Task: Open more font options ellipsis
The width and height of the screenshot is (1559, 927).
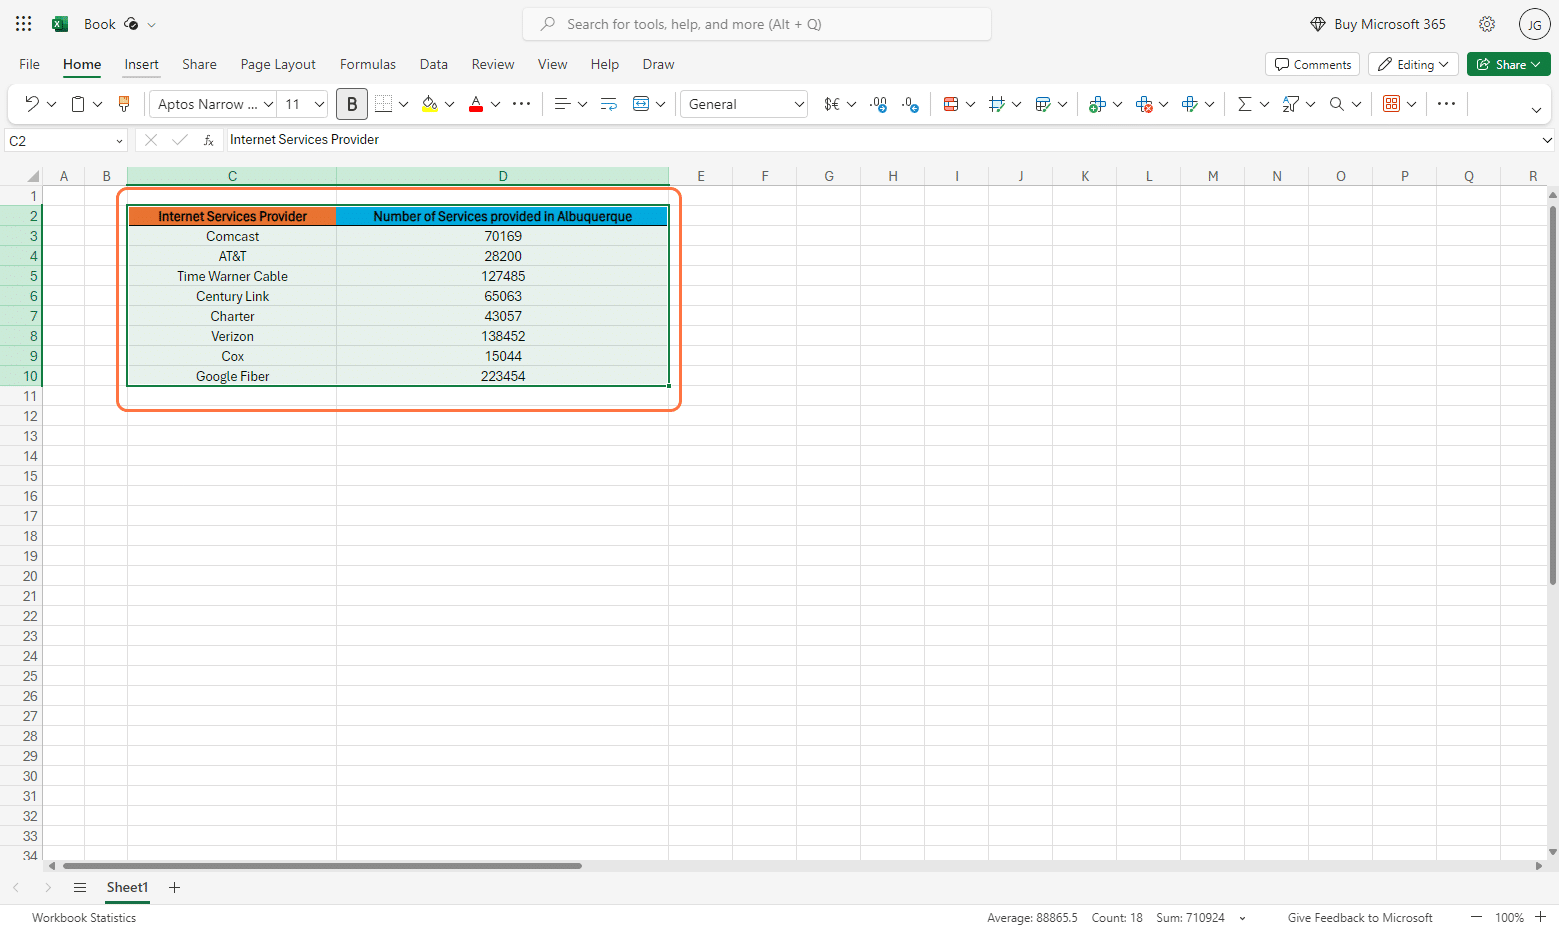Action: pyautogui.click(x=522, y=104)
